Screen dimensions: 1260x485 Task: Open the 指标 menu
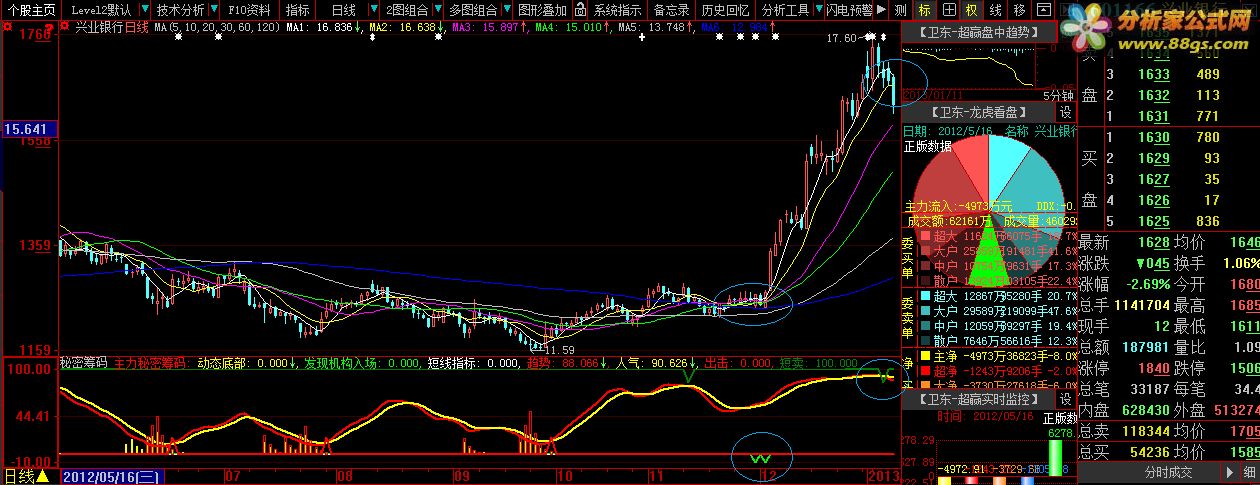[x=298, y=10]
